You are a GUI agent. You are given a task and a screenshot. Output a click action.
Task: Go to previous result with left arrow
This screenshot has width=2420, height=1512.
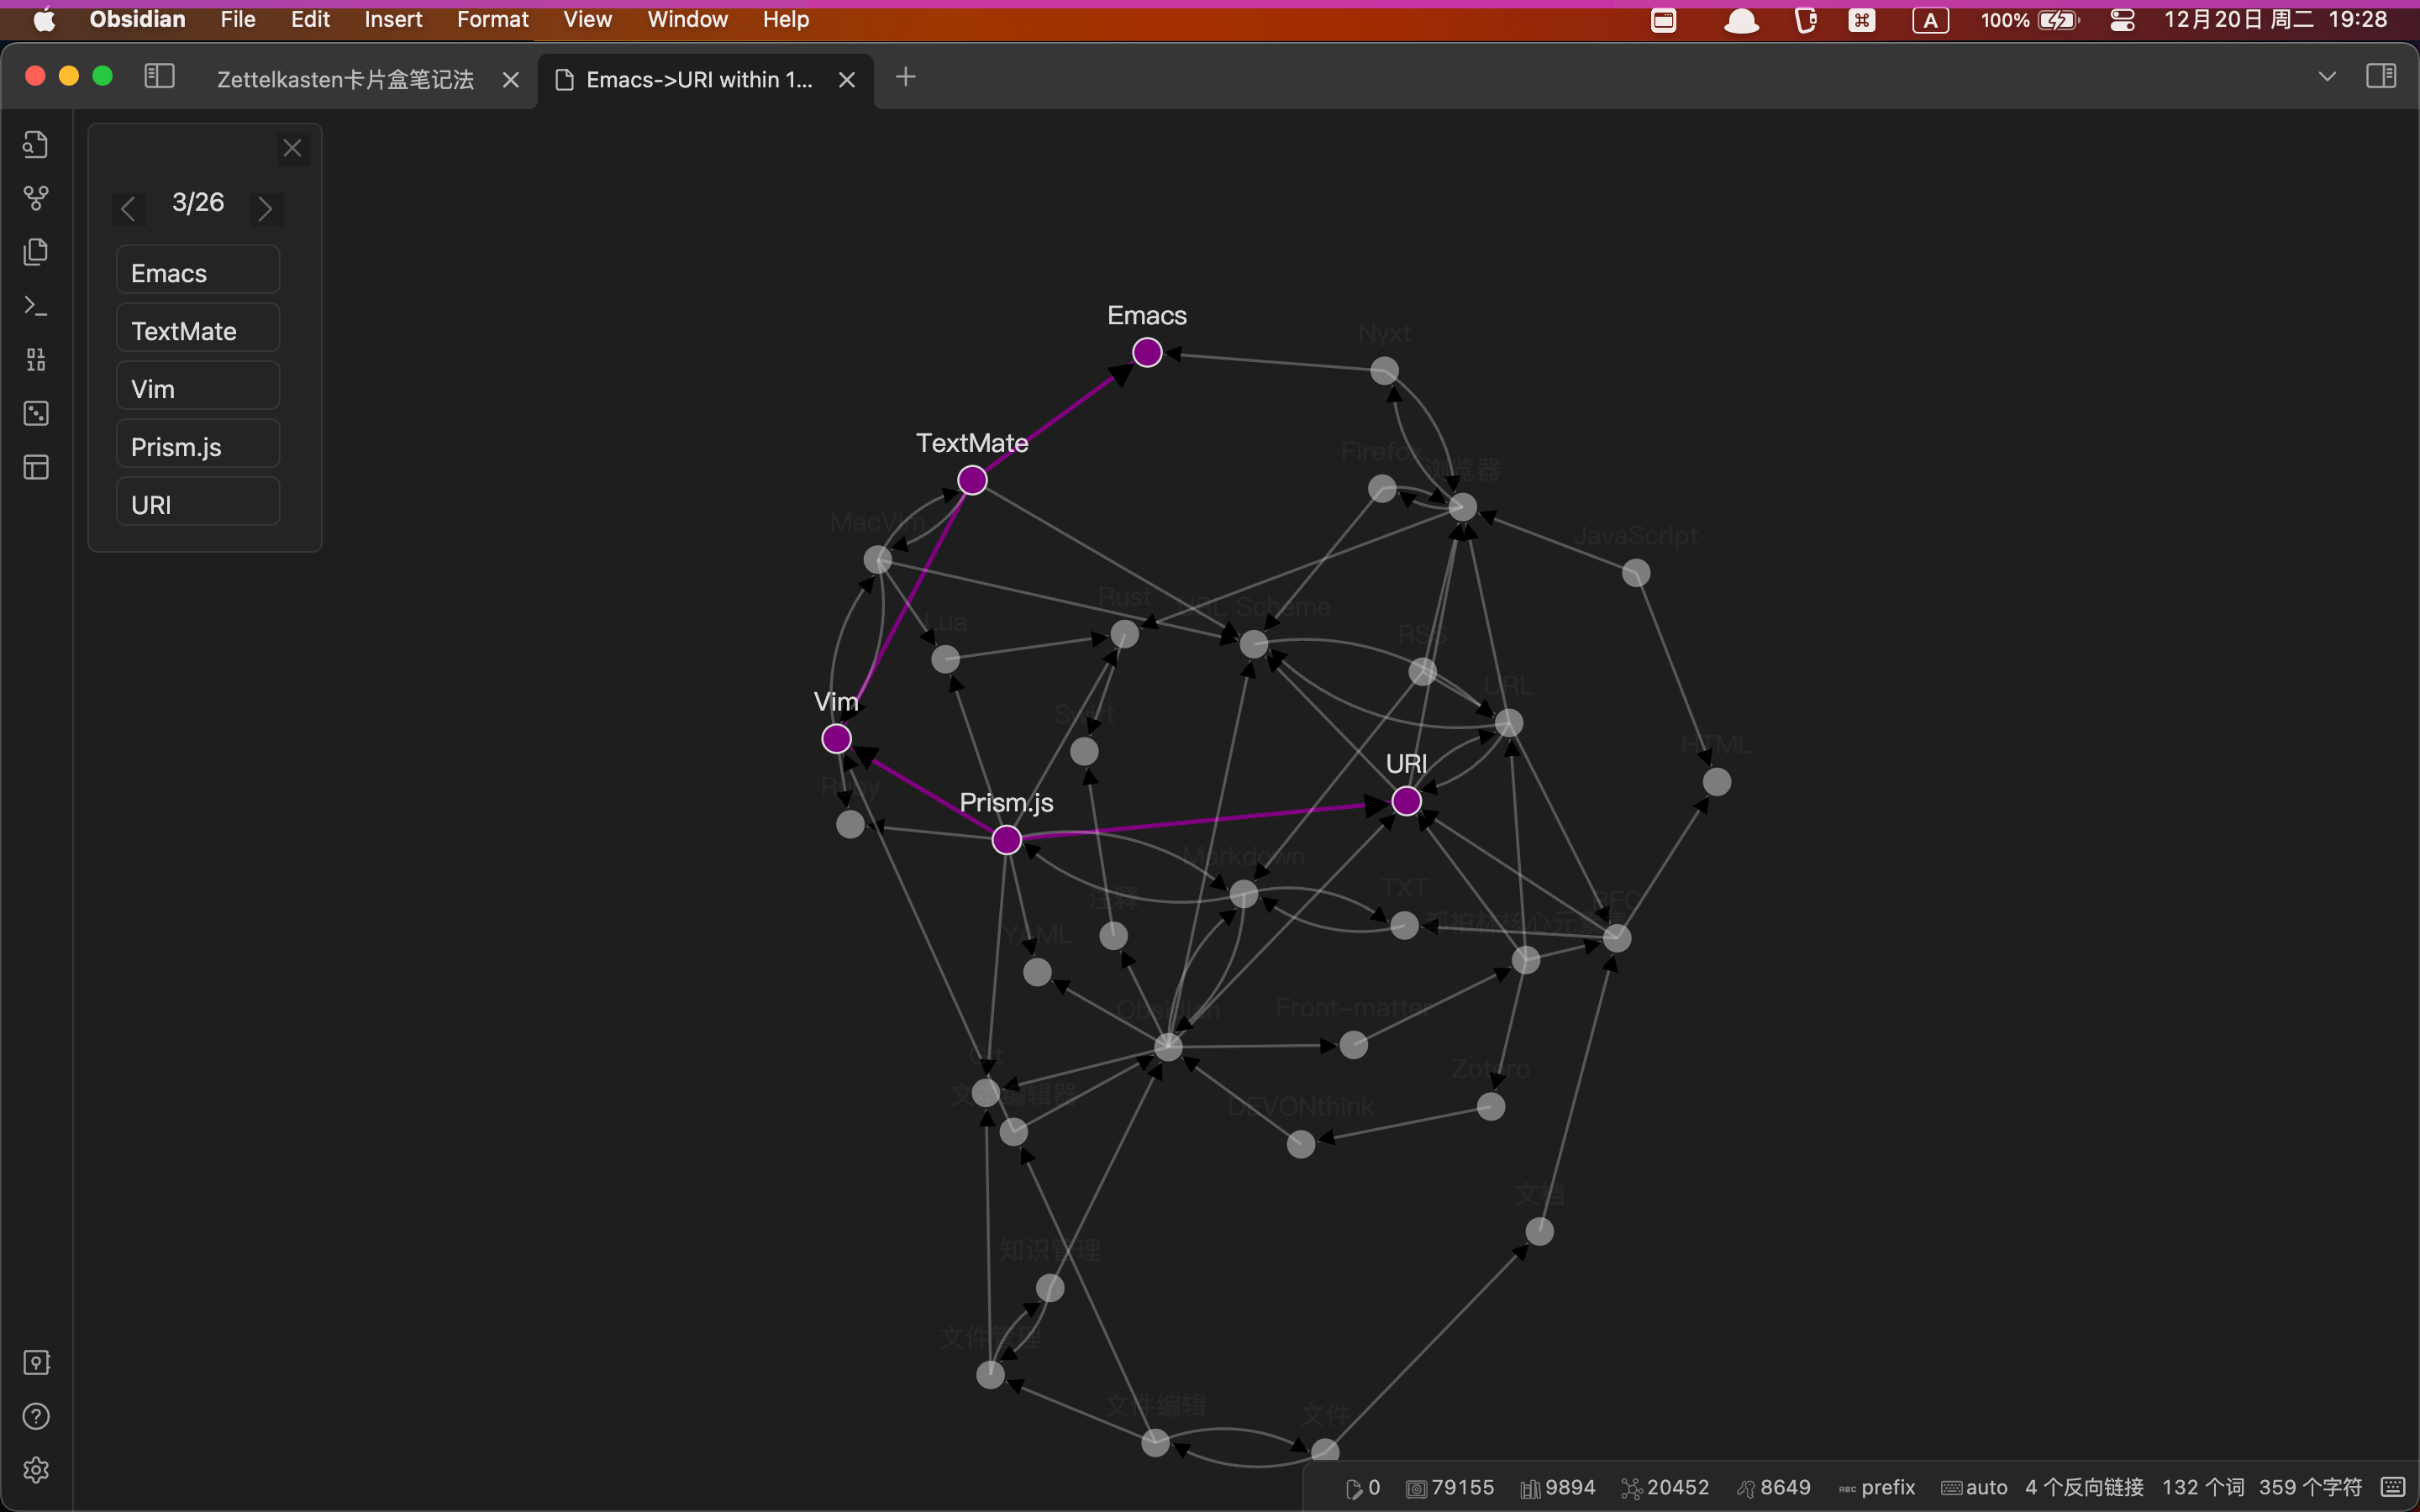coord(128,208)
